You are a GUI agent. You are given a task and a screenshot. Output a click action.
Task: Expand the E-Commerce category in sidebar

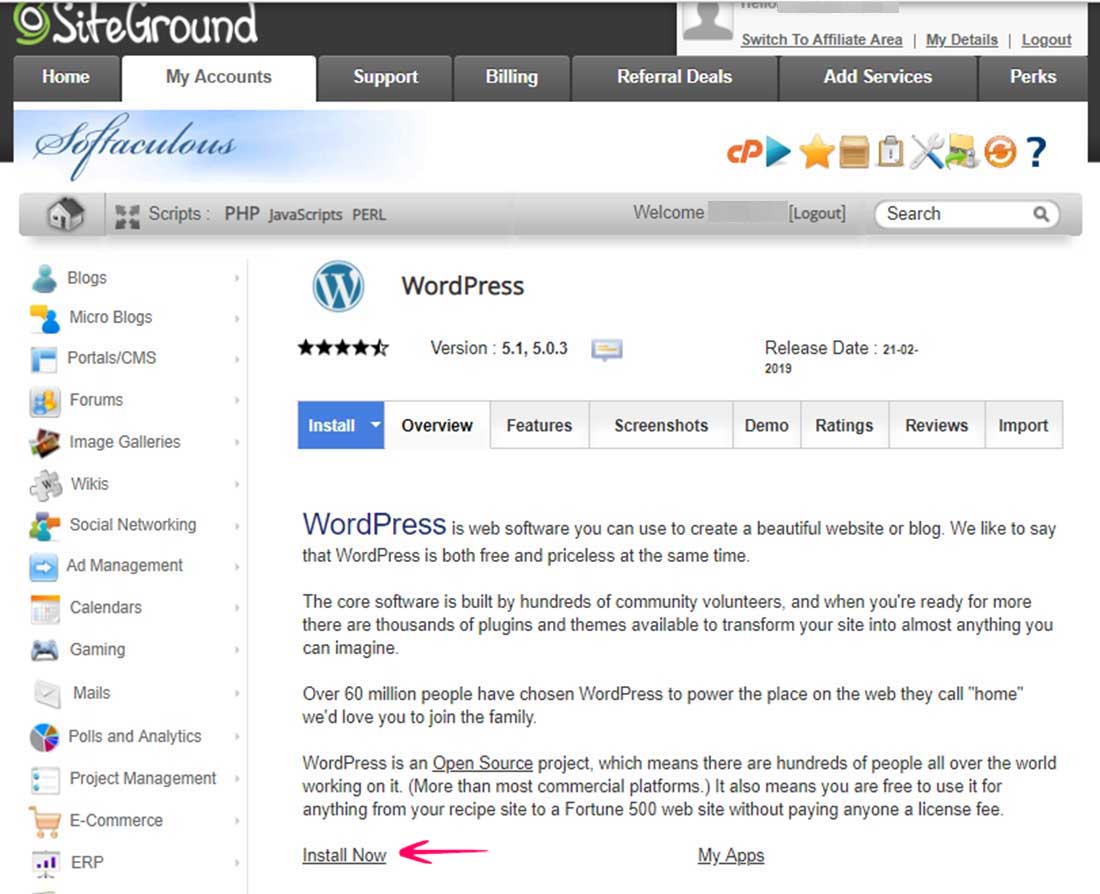[x=115, y=820]
